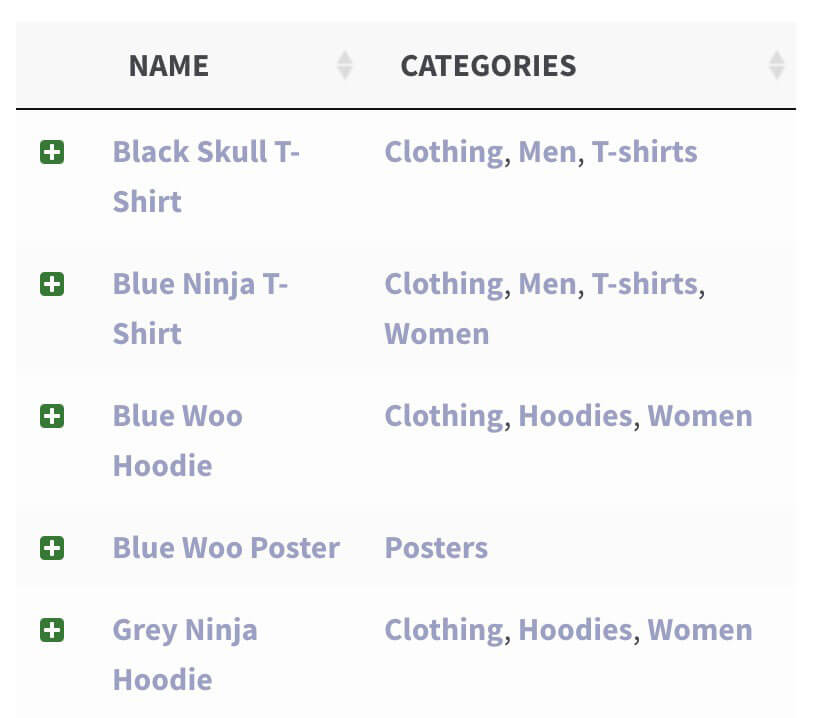Screen dimensions: 816x718
Task: Click T-shirts category in Black Skull row
Action: pyautogui.click(x=644, y=152)
